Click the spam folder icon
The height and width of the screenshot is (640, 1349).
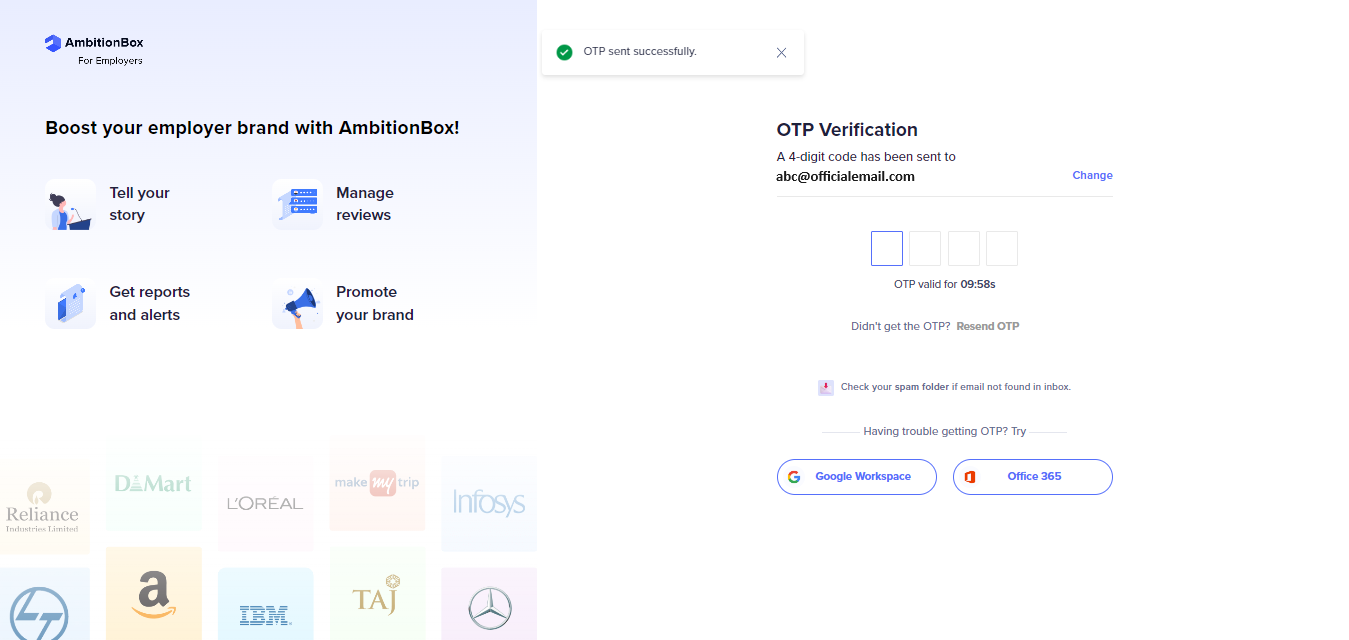pos(825,387)
